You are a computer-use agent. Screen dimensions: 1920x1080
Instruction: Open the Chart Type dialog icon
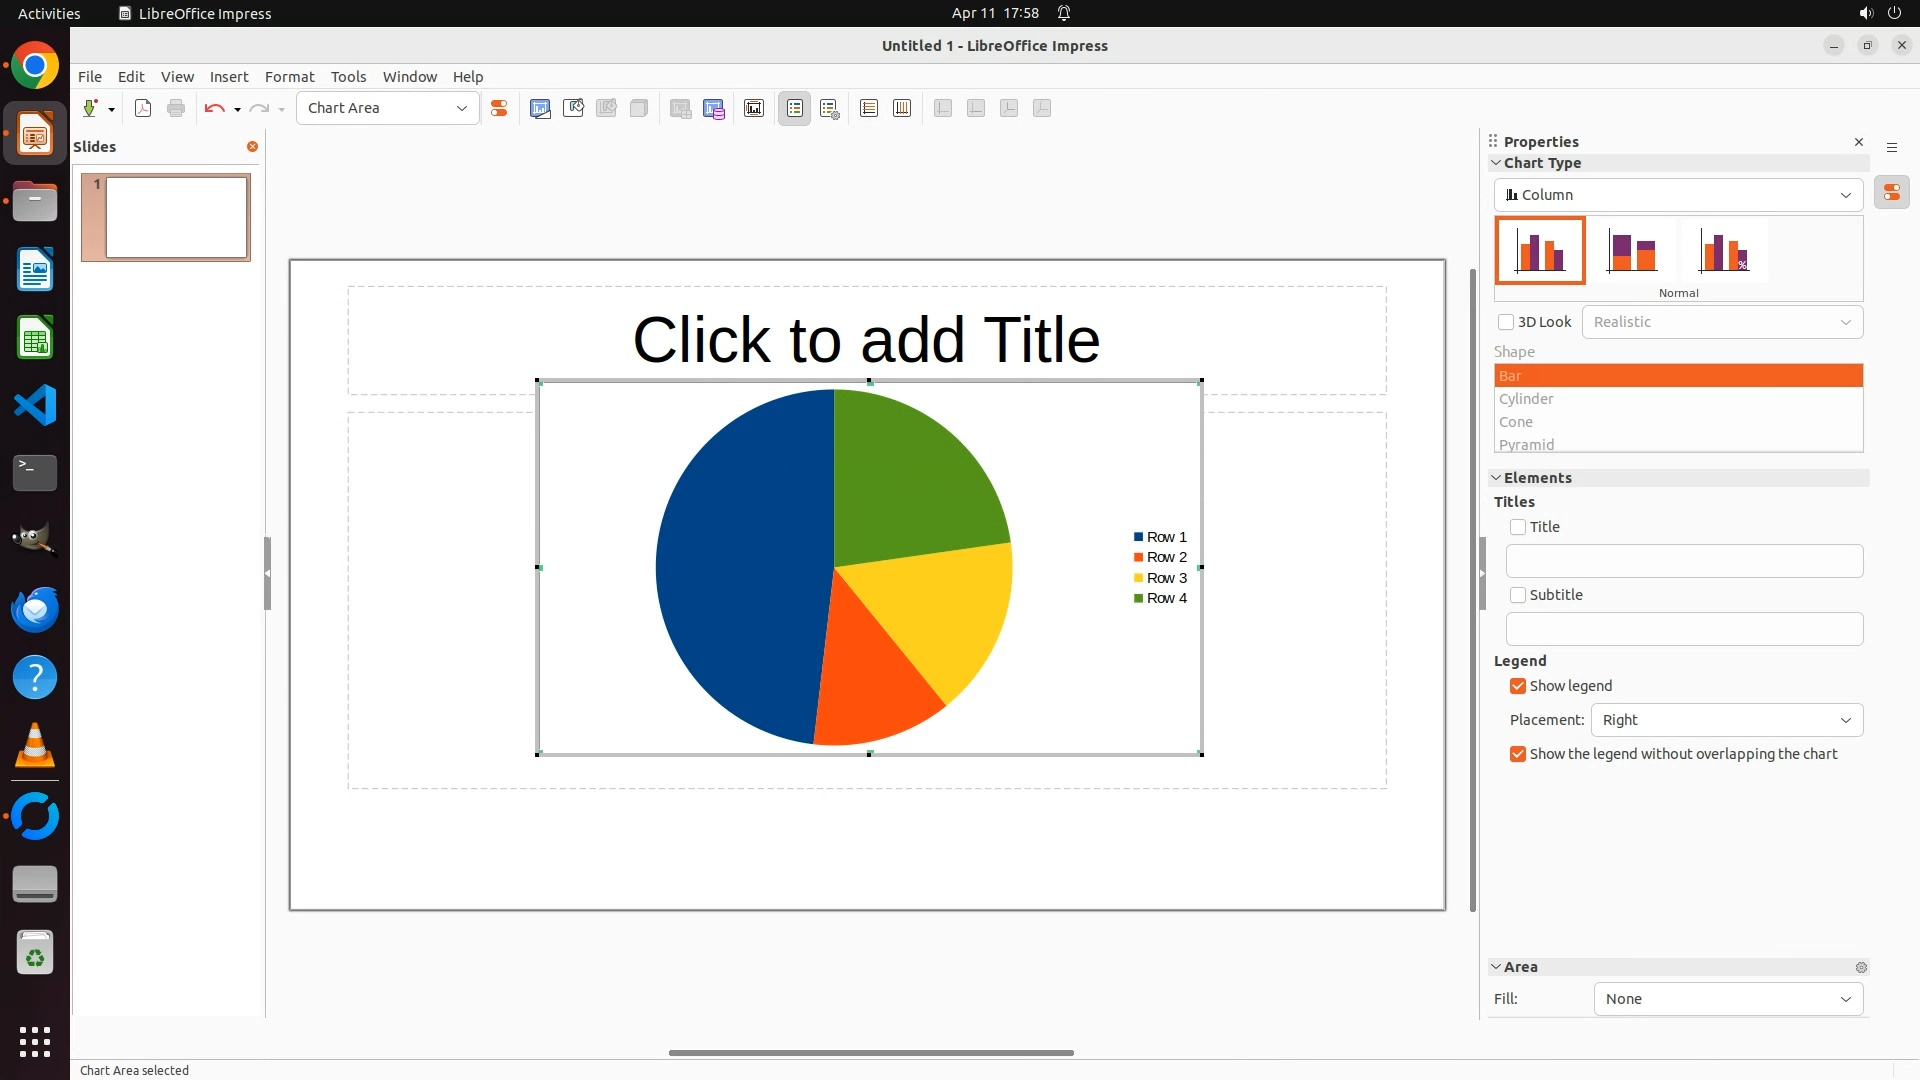[x=540, y=108]
